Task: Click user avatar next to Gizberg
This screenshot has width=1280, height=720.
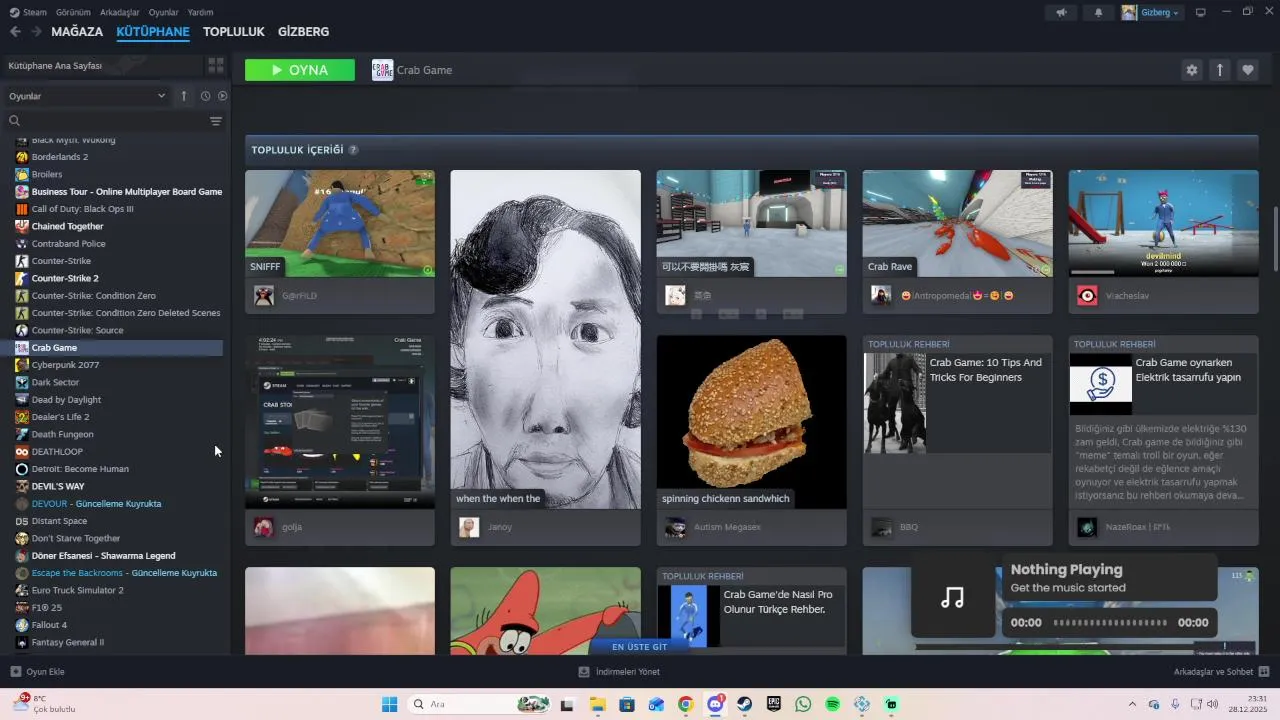Action: coord(1129,12)
